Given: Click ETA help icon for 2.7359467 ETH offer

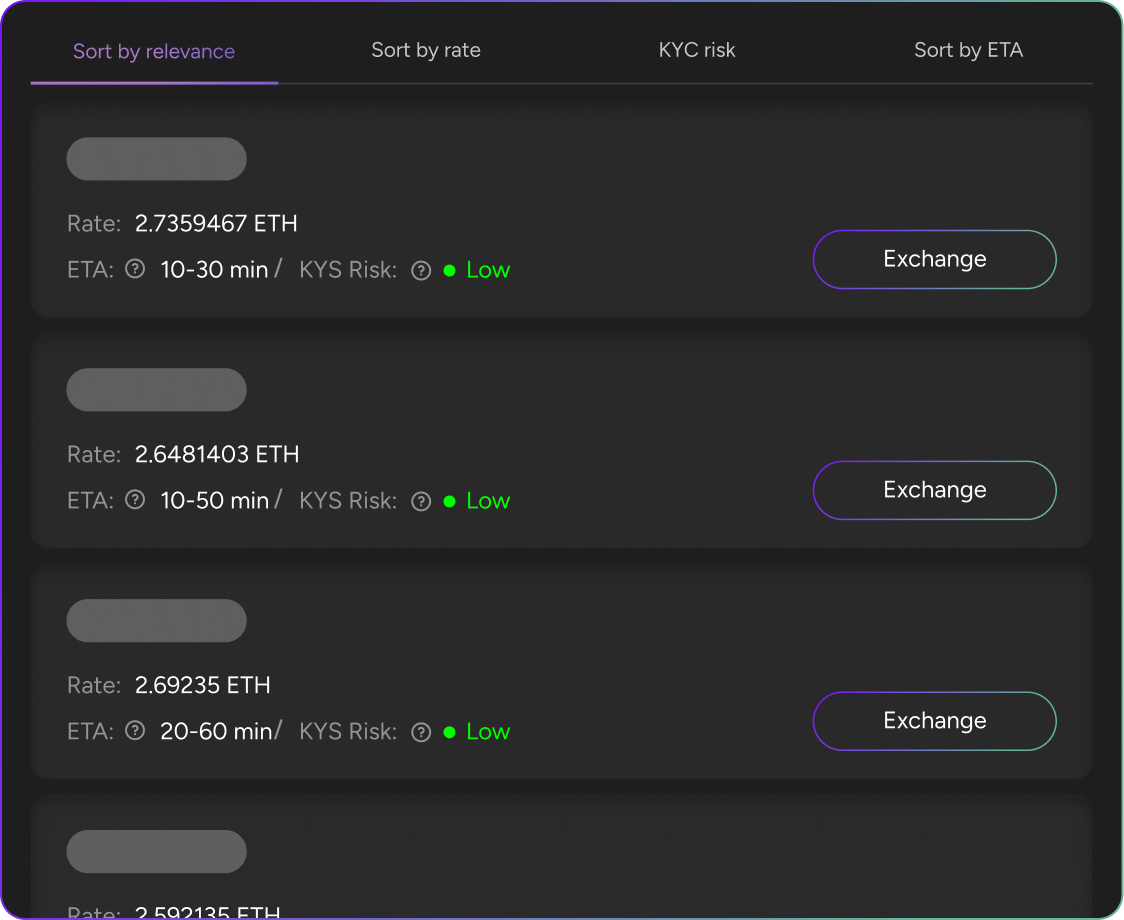Looking at the screenshot, I should point(135,269).
